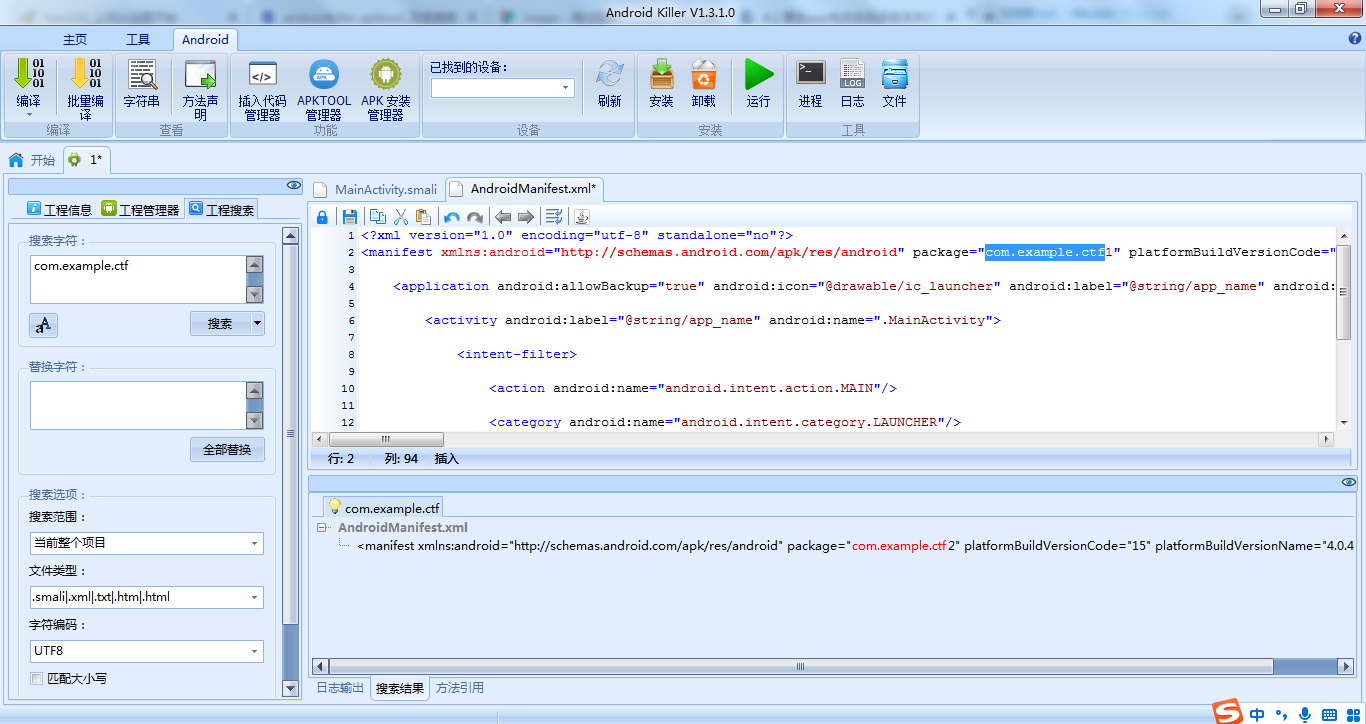Click the 全部替换 replace all button

click(x=227, y=449)
